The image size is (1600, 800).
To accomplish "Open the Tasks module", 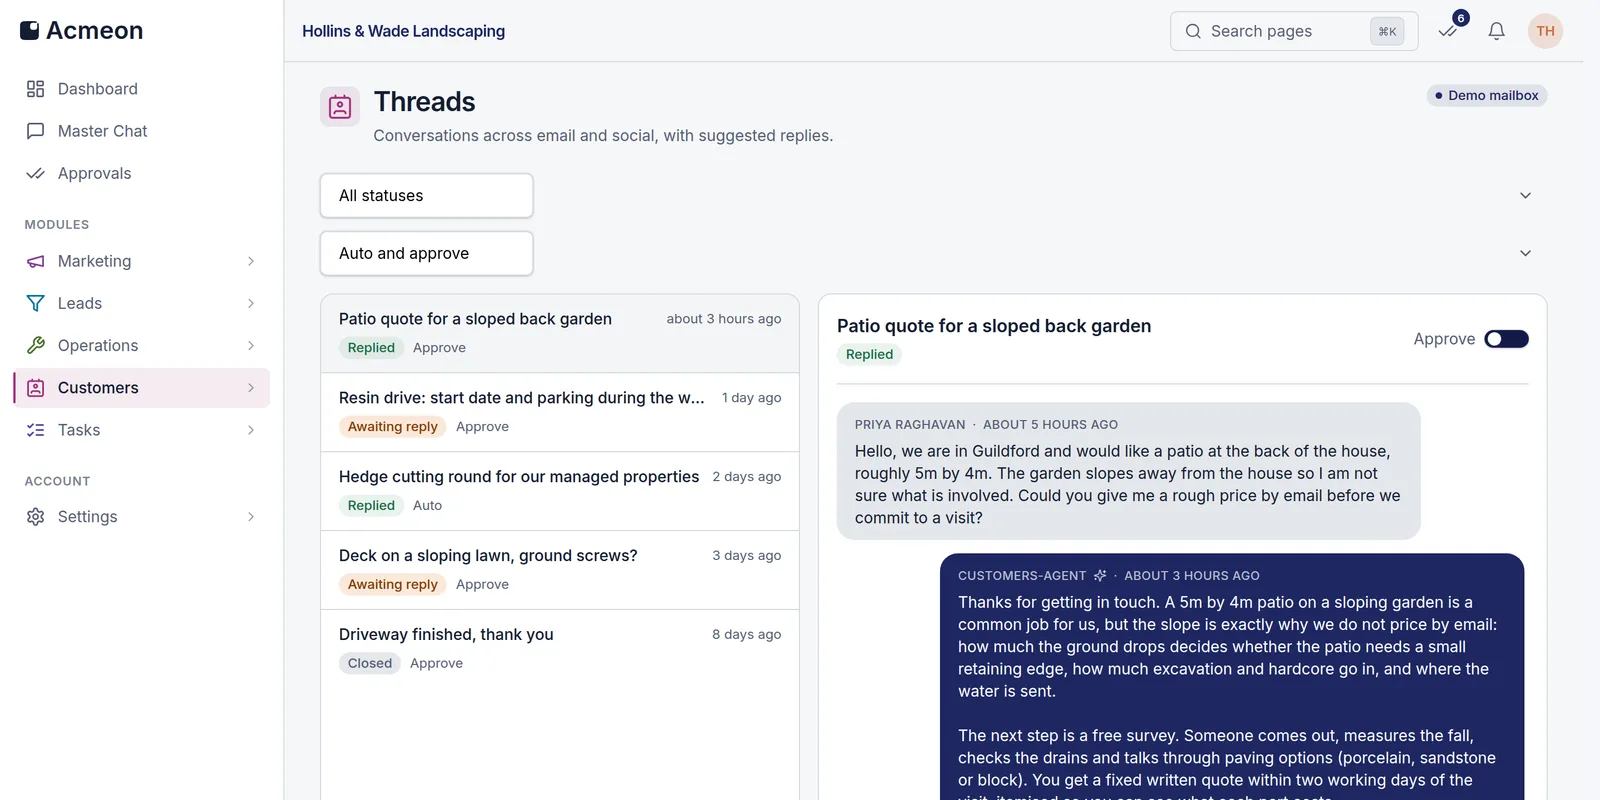I will (x=141, y=430).
